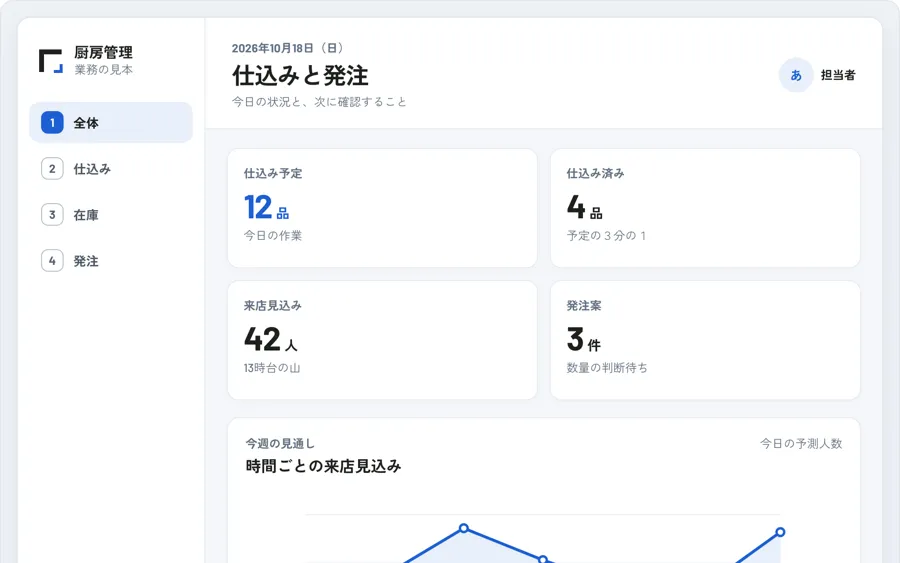Image resolution: width=900 pixels, height=563 pixels.
Task: Switch to the 発注 sidebar section
Action: pos(111,261)
